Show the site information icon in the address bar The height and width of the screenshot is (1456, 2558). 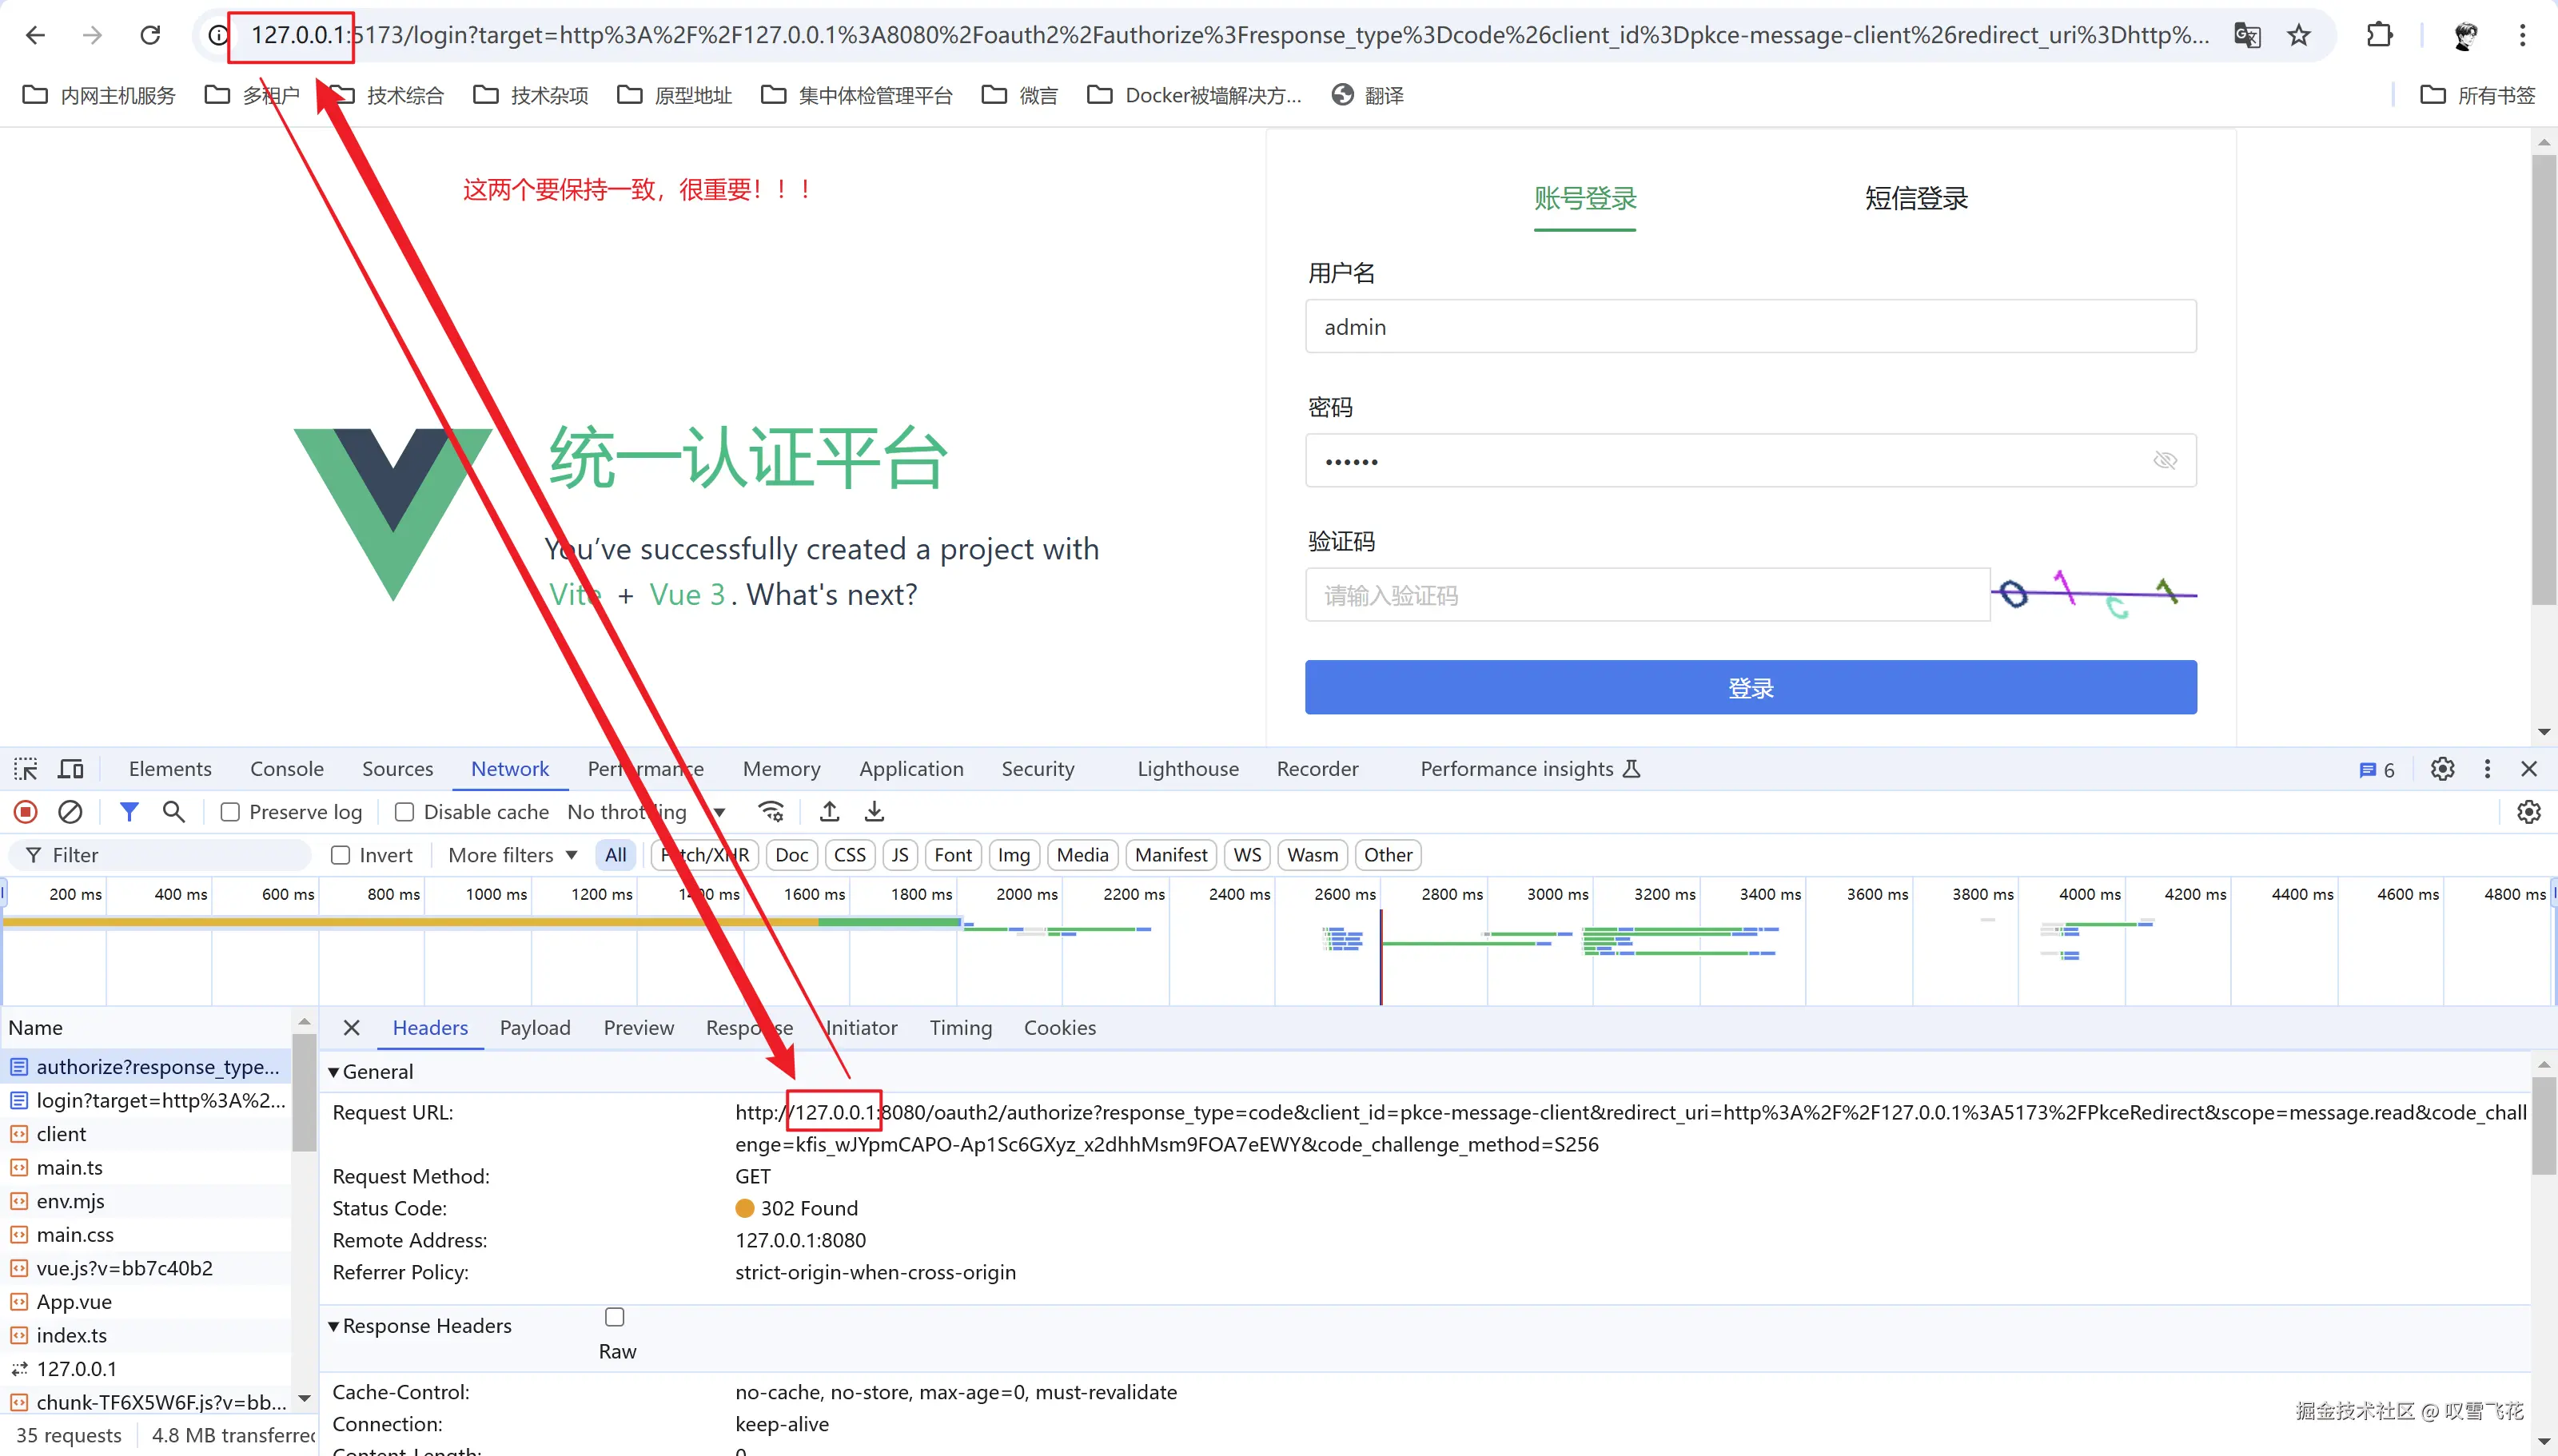pyautogui.click(x=217, y=36)
